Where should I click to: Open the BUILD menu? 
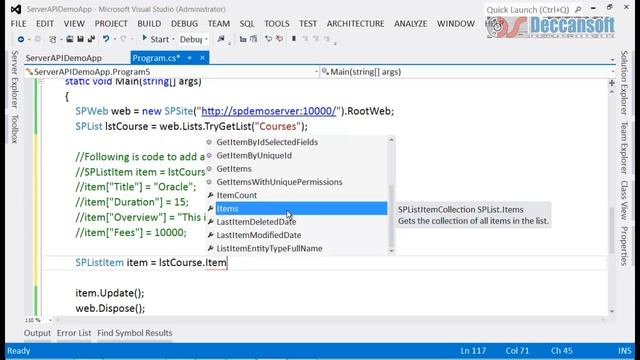pyautogui.click(x=149, y=24)
